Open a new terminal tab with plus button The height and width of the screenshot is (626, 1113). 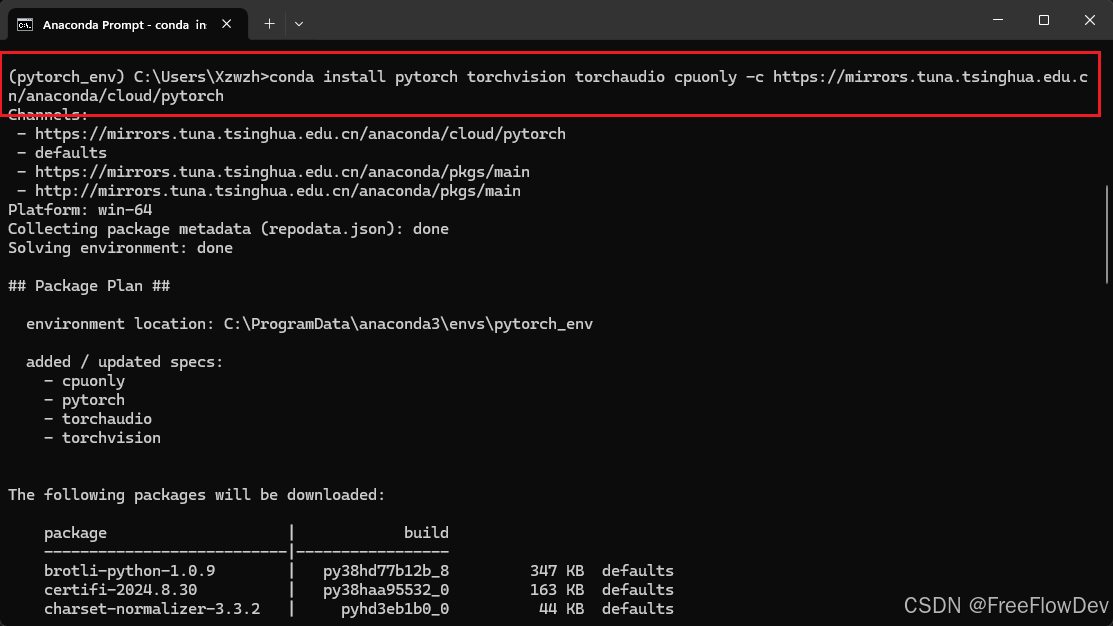coord(269,24)
